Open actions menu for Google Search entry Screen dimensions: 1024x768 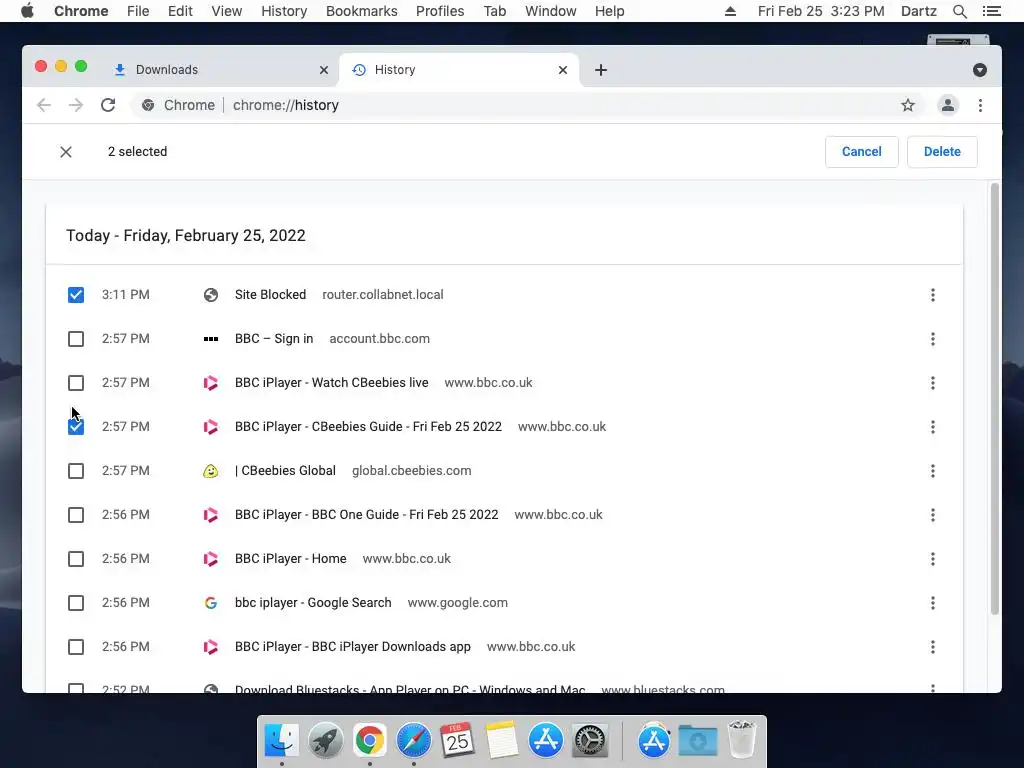[x=933, y=603]
